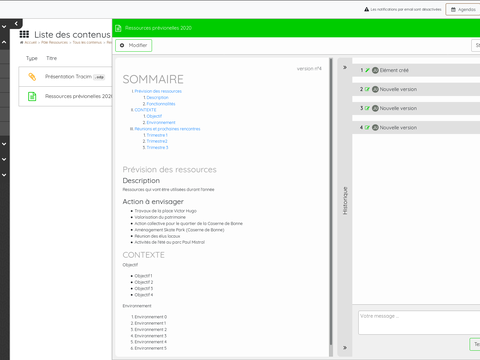Screen dimensions: 480x360
Task: Click the green header title Ressources prévionelles 2020
Action: tap(158, 28)
